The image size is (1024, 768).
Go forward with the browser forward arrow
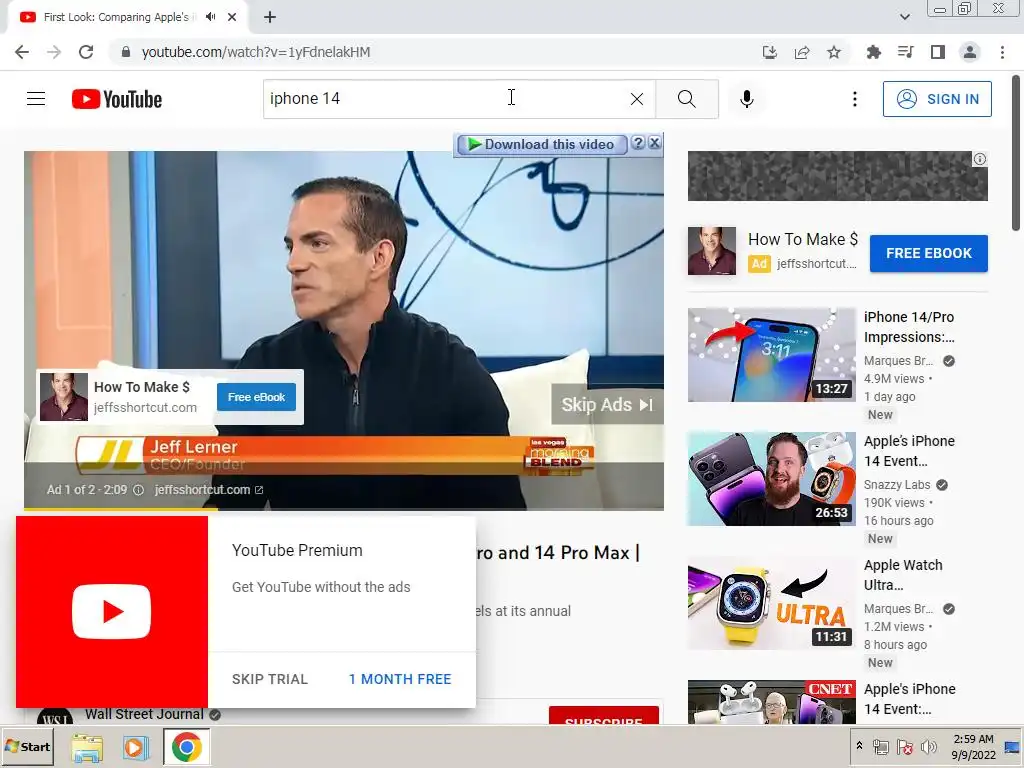(x=54, y=52)
